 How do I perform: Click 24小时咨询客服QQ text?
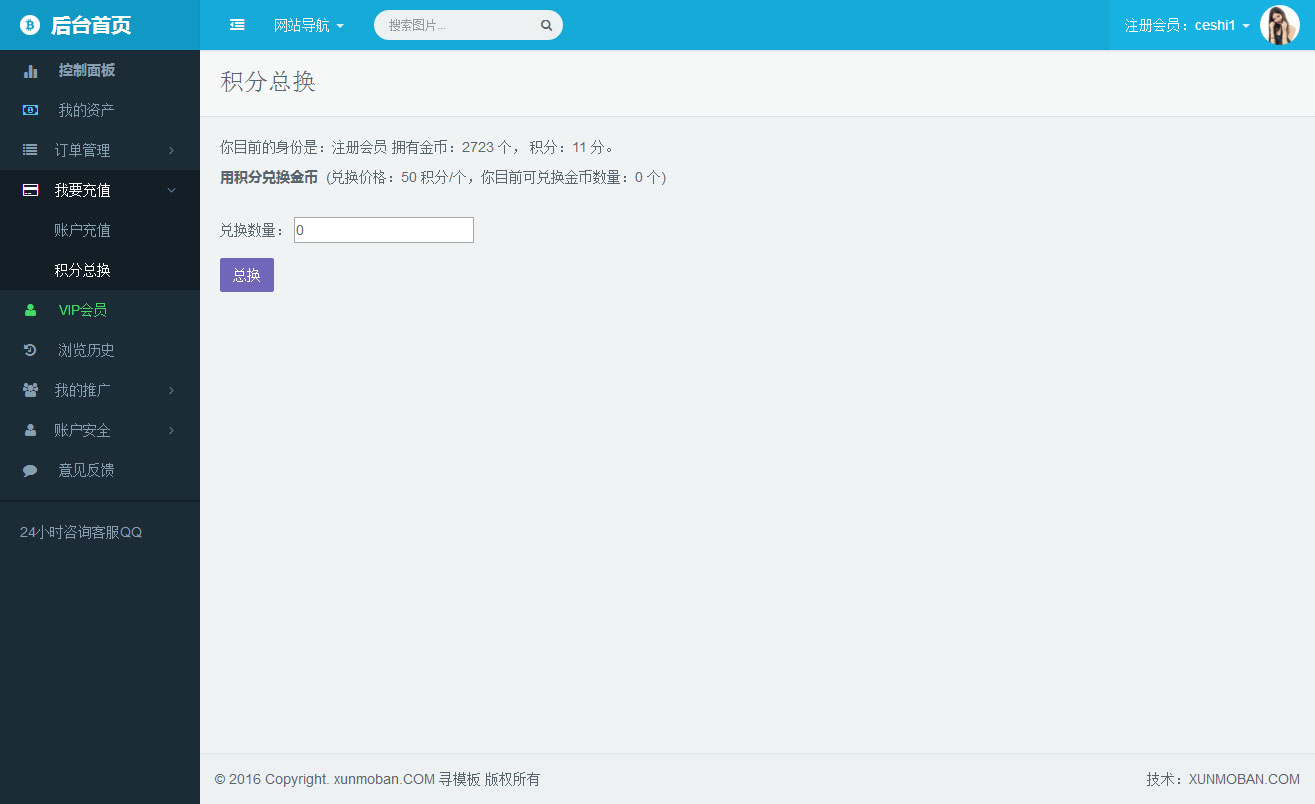[81, 532]
